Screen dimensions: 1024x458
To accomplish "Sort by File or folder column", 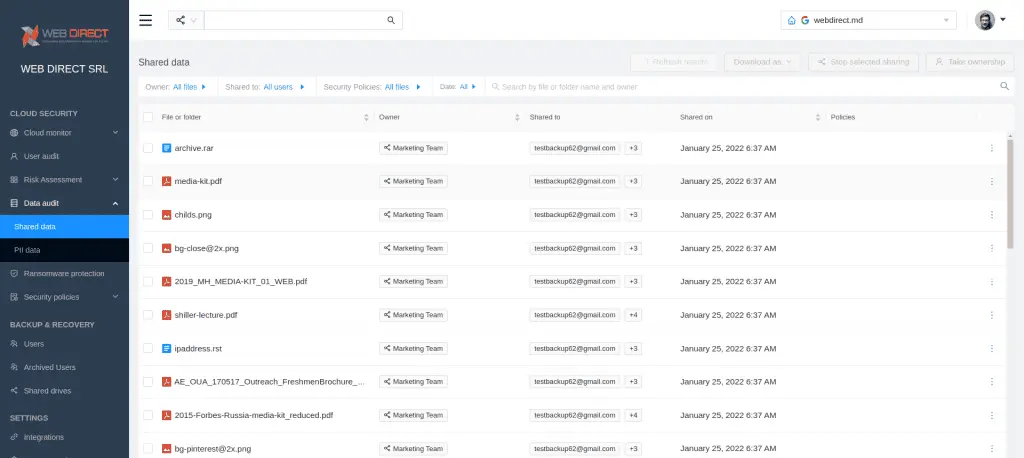I will click(366, 118).
